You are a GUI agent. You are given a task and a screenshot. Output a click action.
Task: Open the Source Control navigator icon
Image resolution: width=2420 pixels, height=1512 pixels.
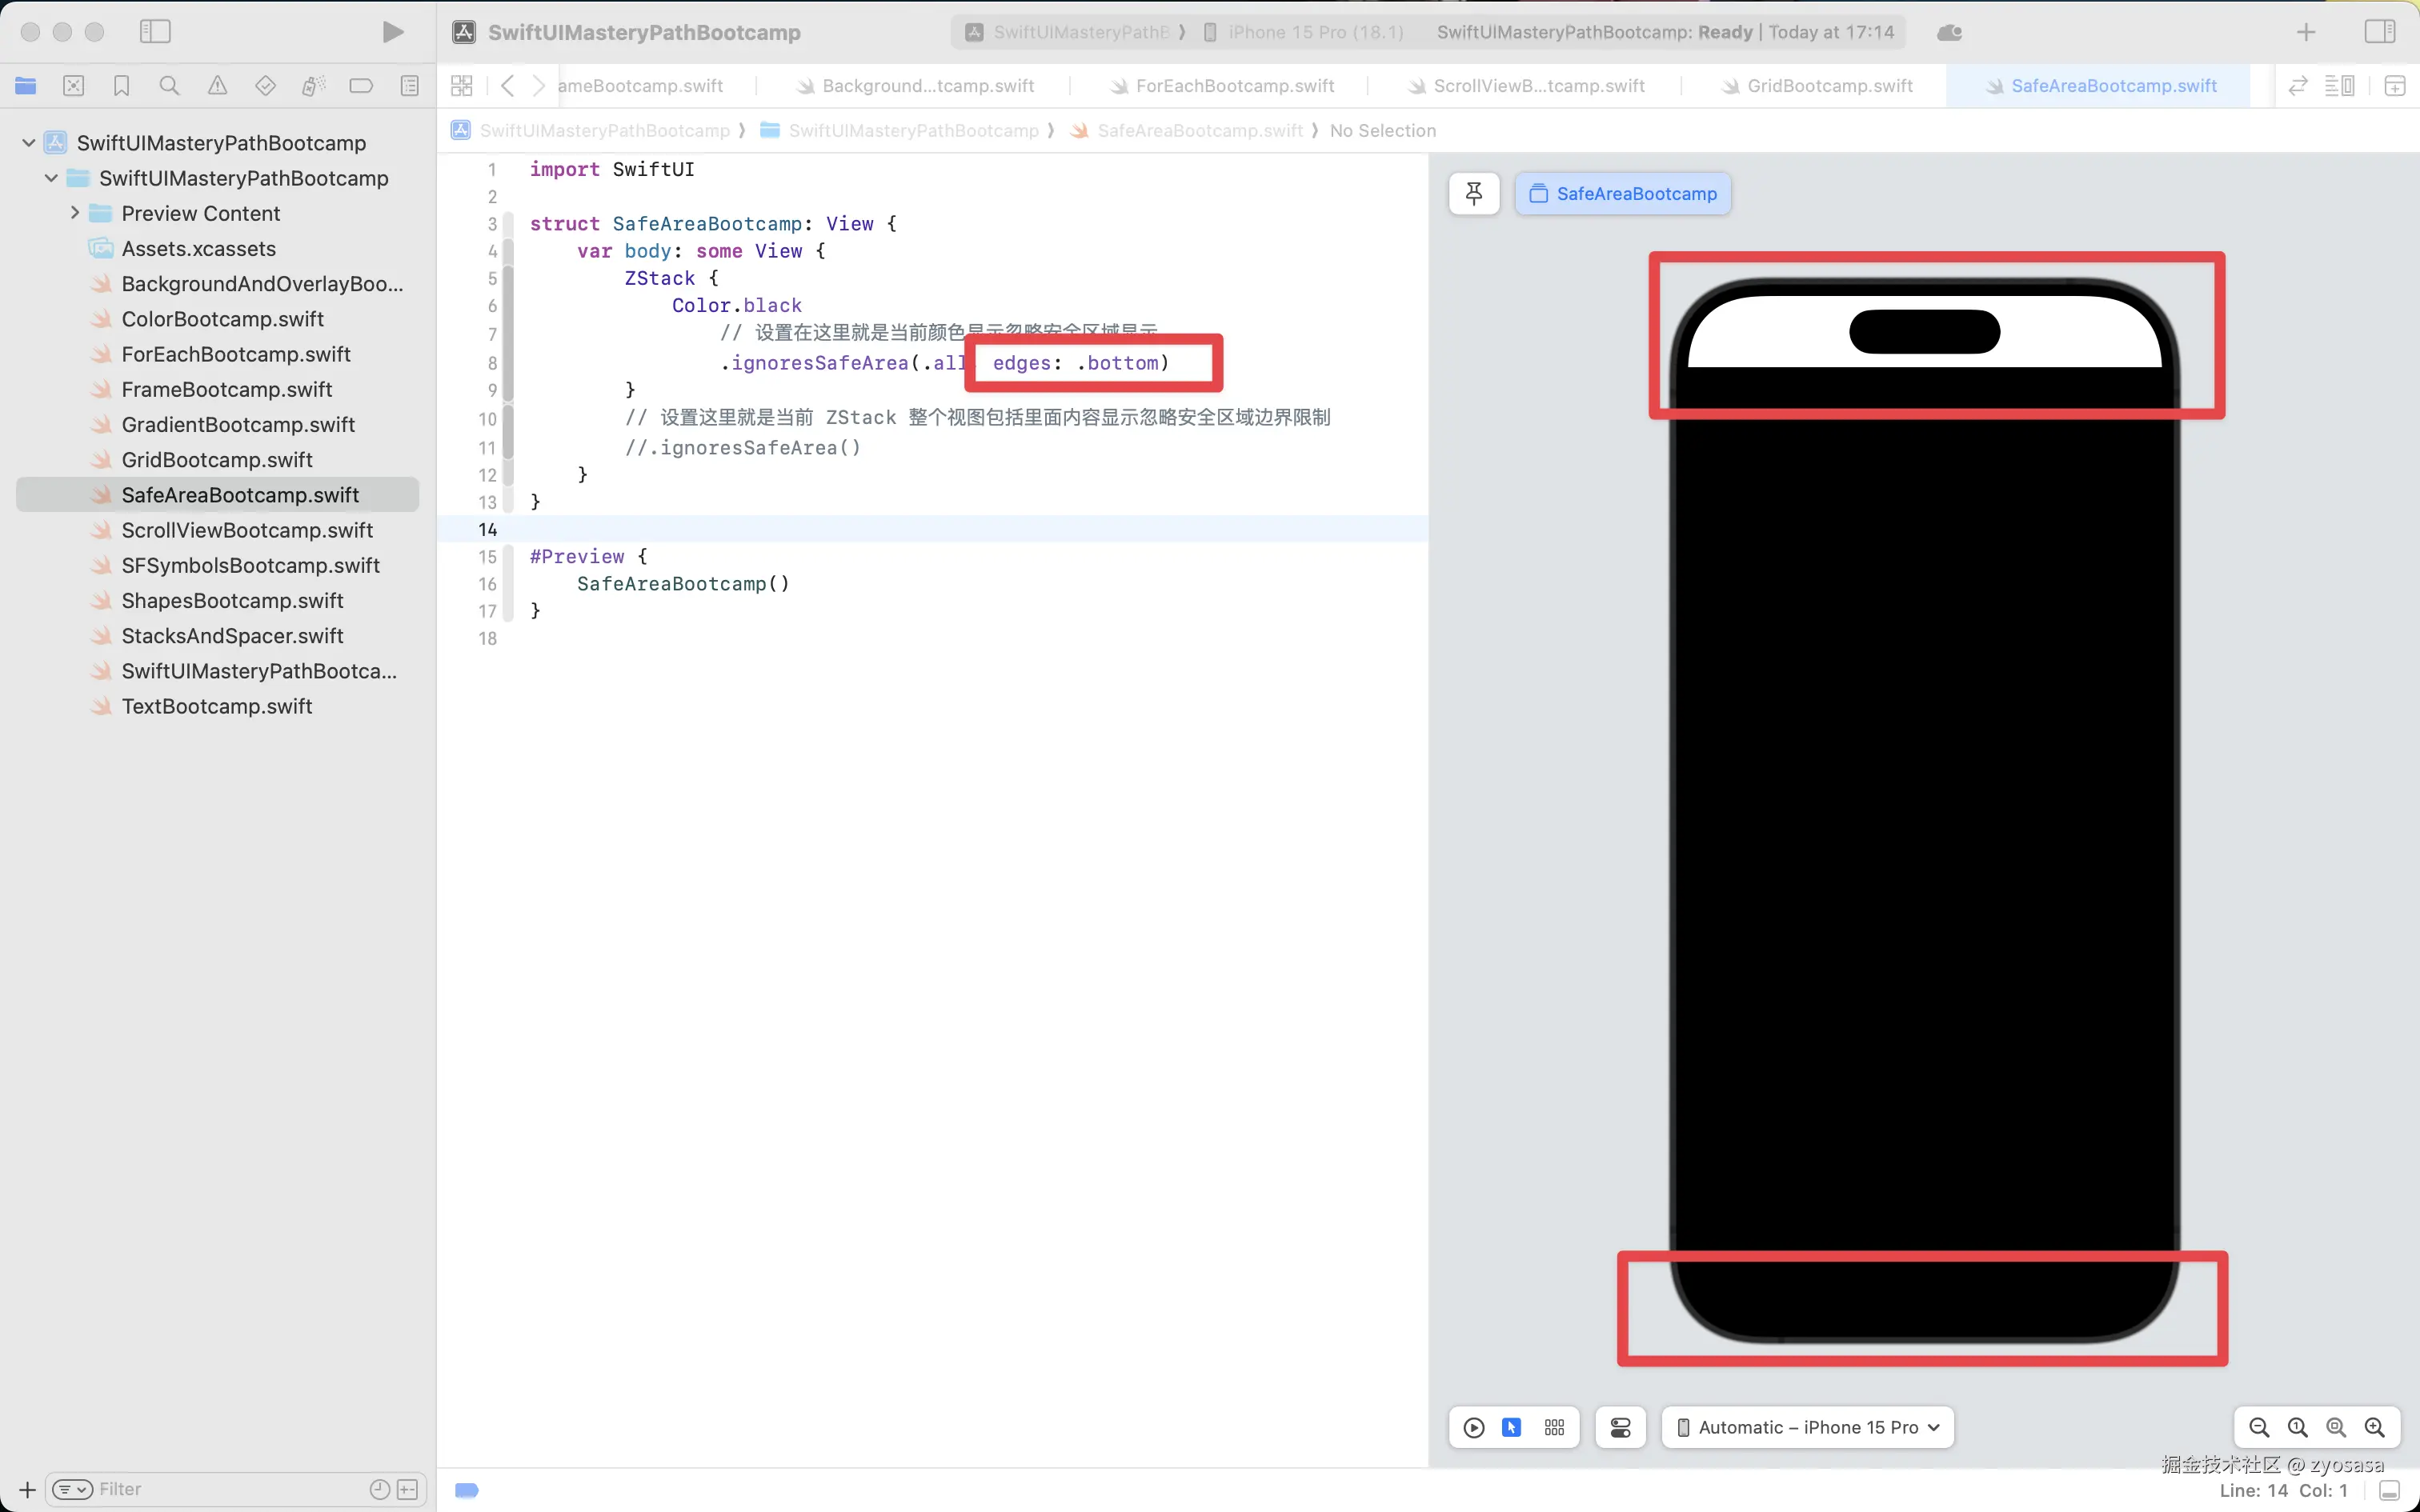click(73, 86)
